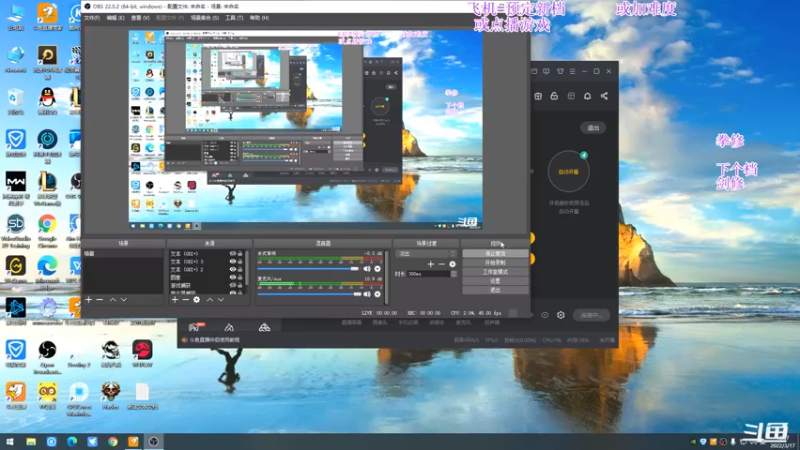Open source properties gear in the Sources panel
This screenshot has height=450, width=800.
pos(197,300)
